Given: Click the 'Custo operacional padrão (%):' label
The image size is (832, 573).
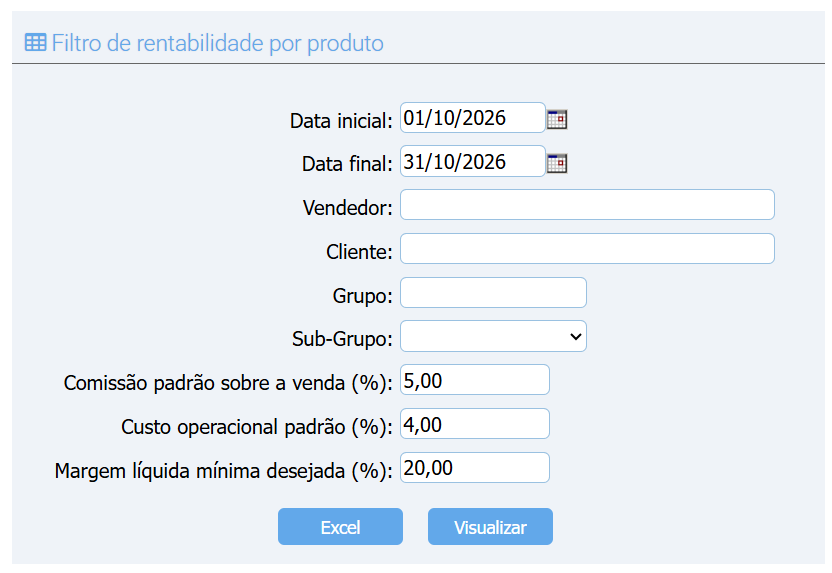Looking at the screenshot, I should pos(257,427).
